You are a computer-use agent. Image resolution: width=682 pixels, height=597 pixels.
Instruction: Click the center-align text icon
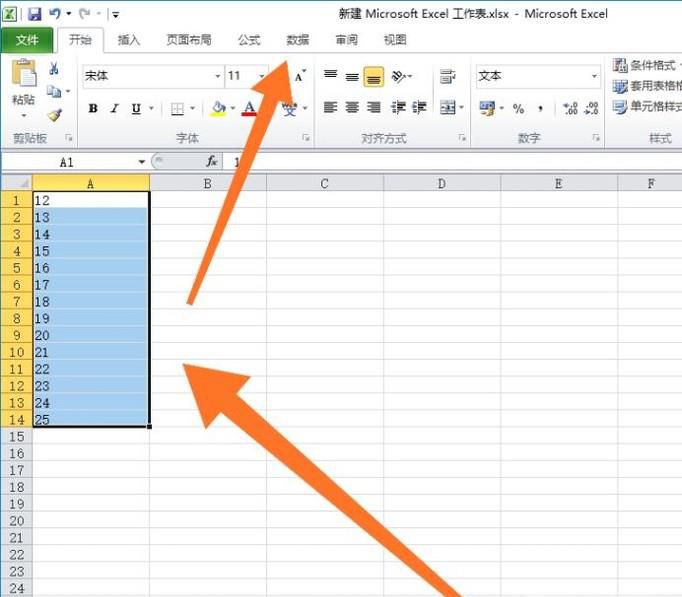(x=352, y=107)
